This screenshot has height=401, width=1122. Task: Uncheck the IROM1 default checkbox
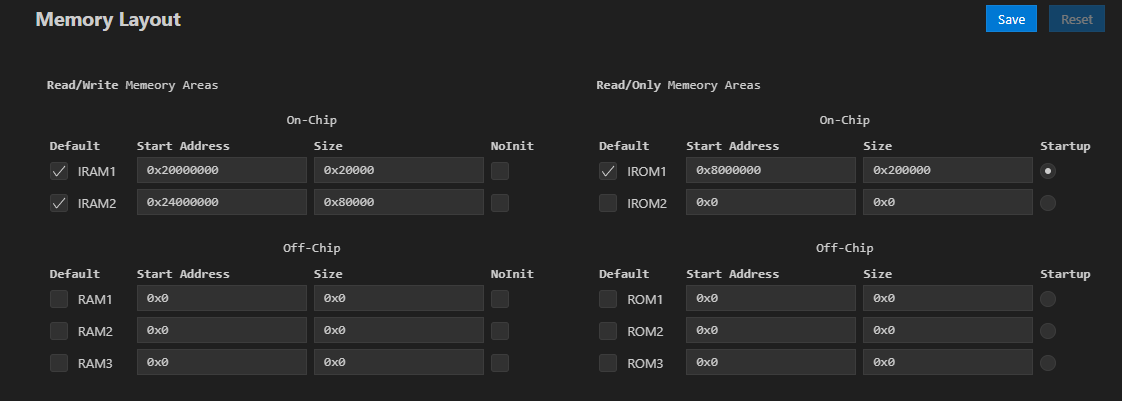608,171
